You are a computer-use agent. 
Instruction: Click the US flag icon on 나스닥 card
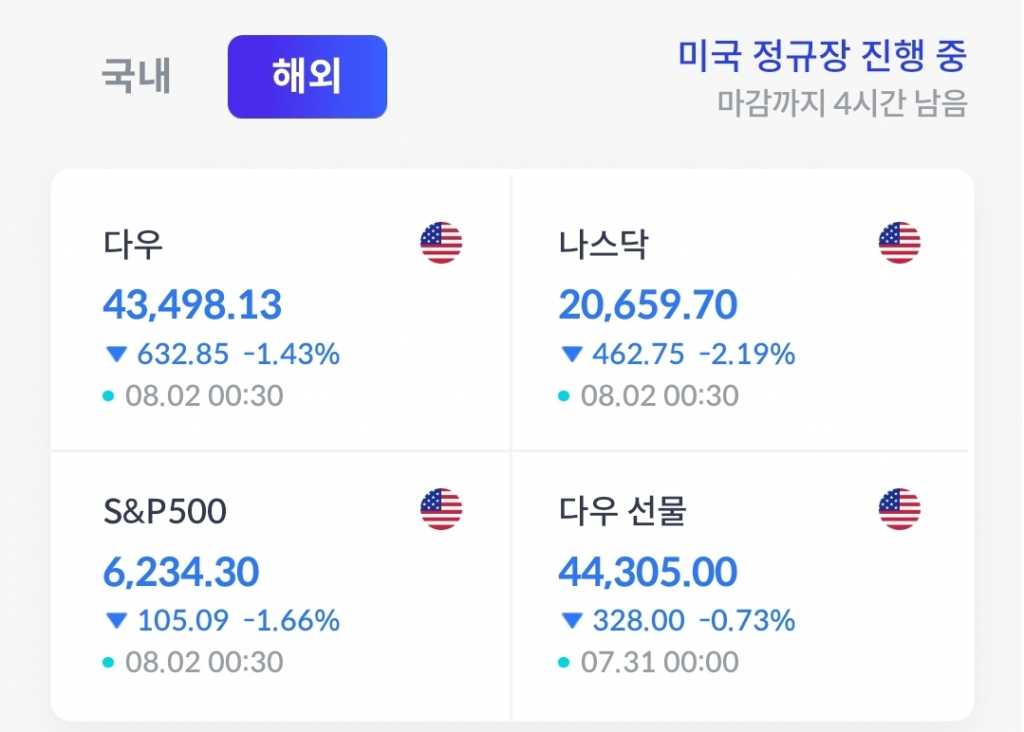899,243
